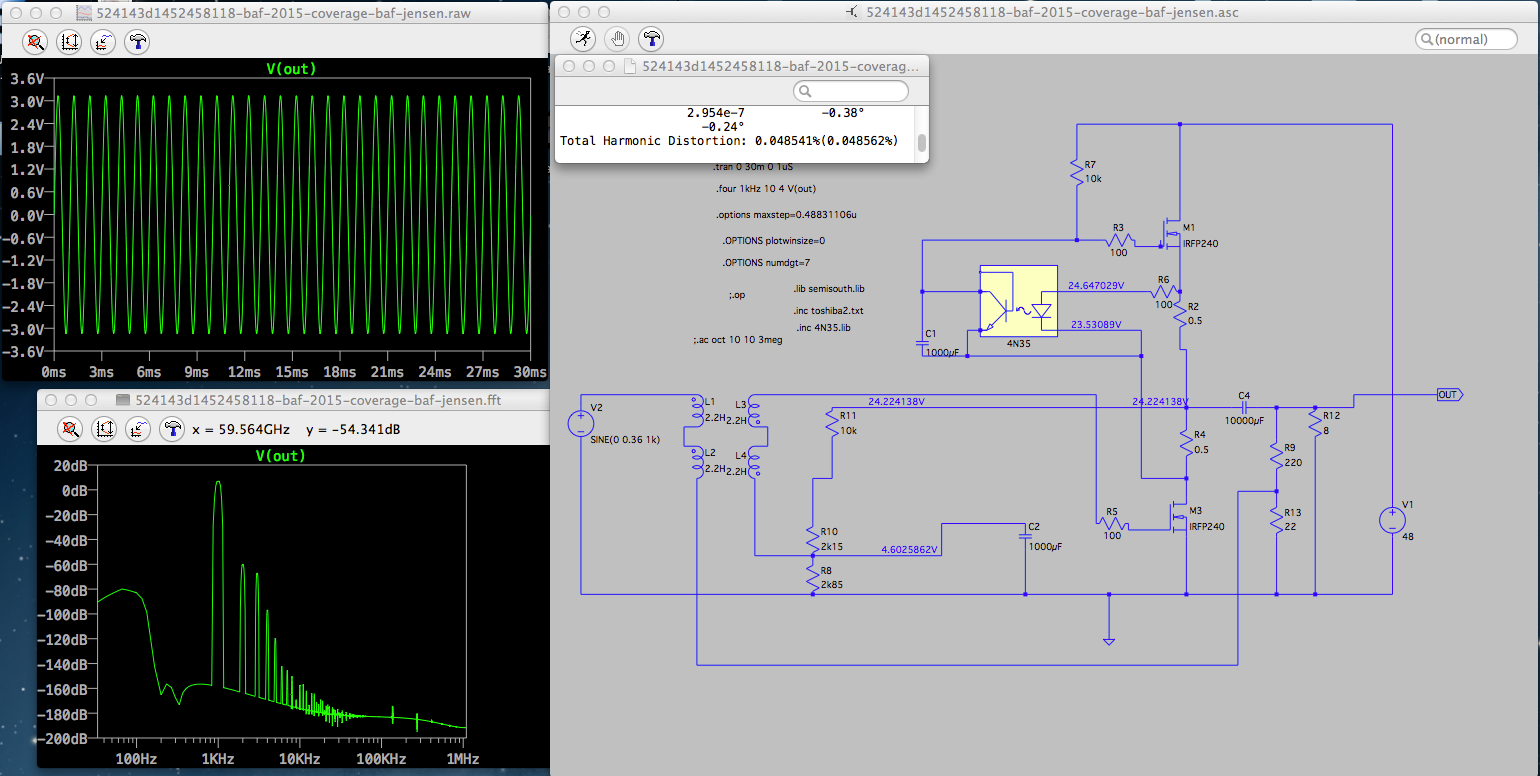Click autorange axes icon in .fft window
The height and width of the screenshot is (776, 1540).
click(104, 429)
